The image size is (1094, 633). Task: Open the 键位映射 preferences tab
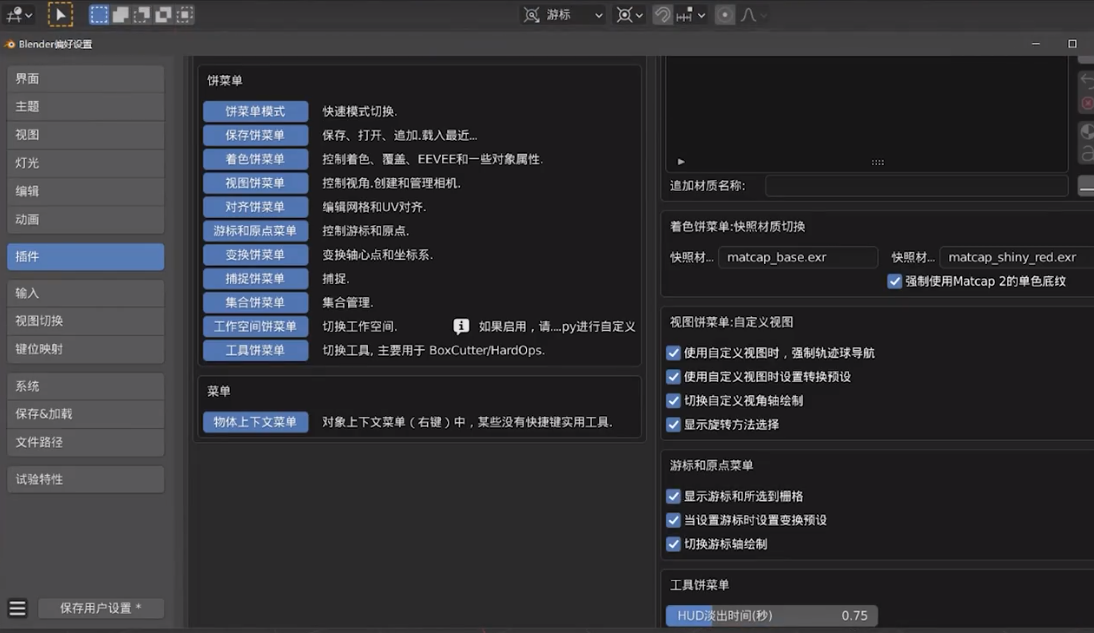(86, 349)
